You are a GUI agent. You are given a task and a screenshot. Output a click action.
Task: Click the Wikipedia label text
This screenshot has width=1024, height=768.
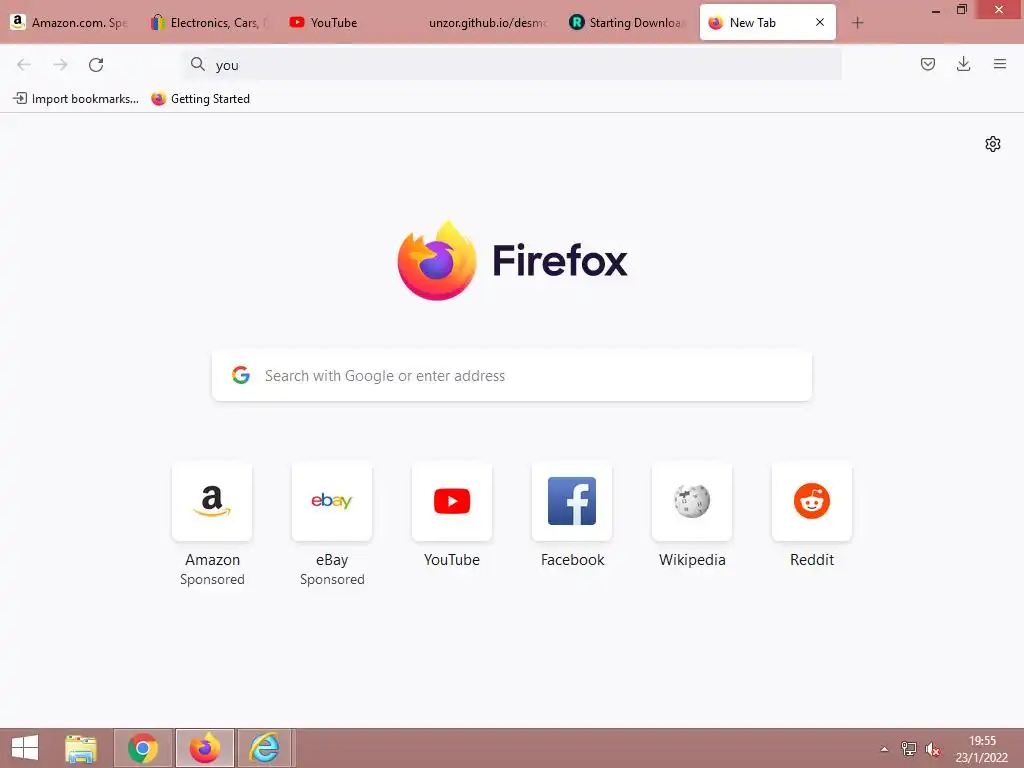coord(692,560)
